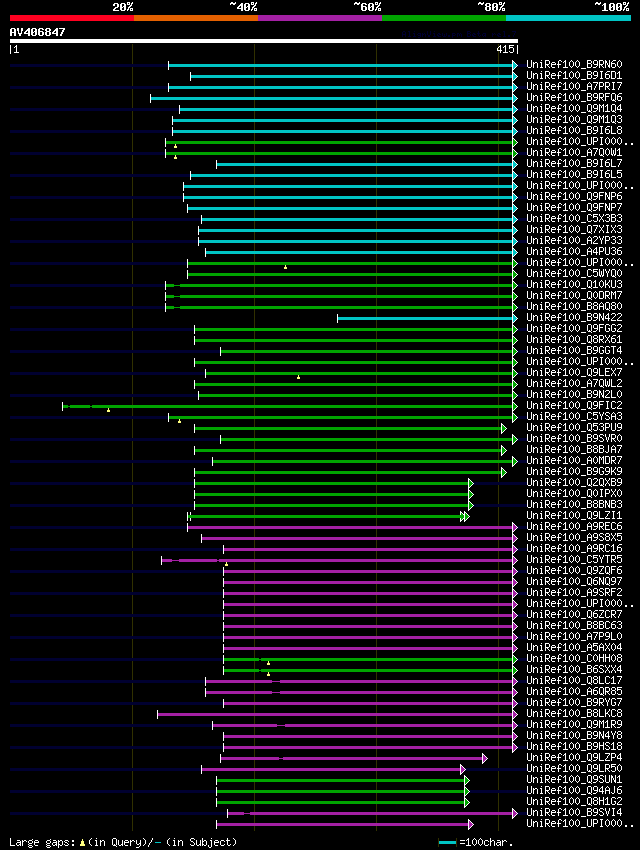Open the UniRef100_A7PRI7 hit
The height and width of the screenshot is (850, 640).
coord(574,86)
